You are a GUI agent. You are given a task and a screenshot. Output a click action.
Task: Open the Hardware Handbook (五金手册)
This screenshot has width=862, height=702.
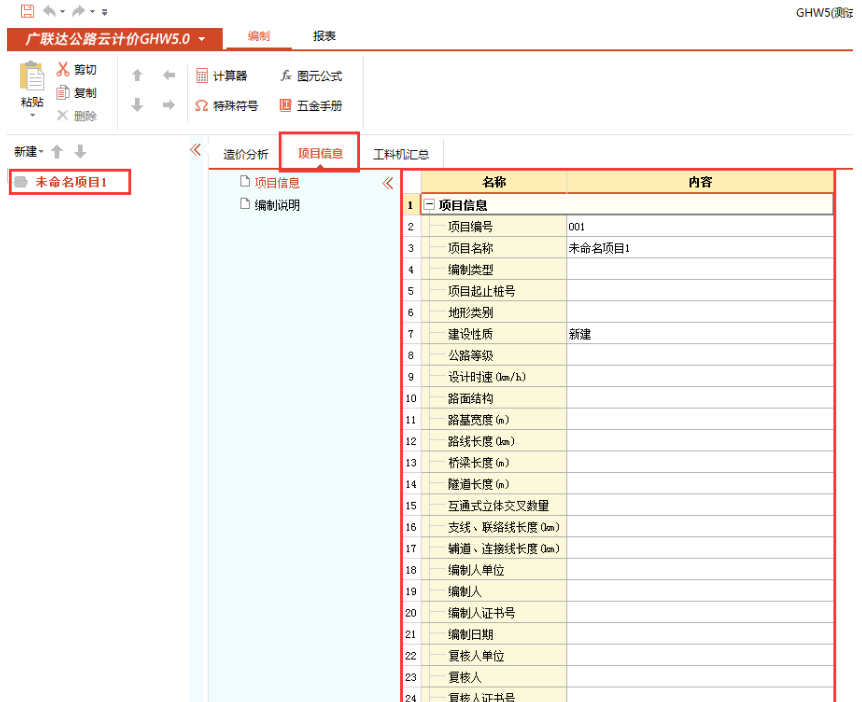(311, 106)
